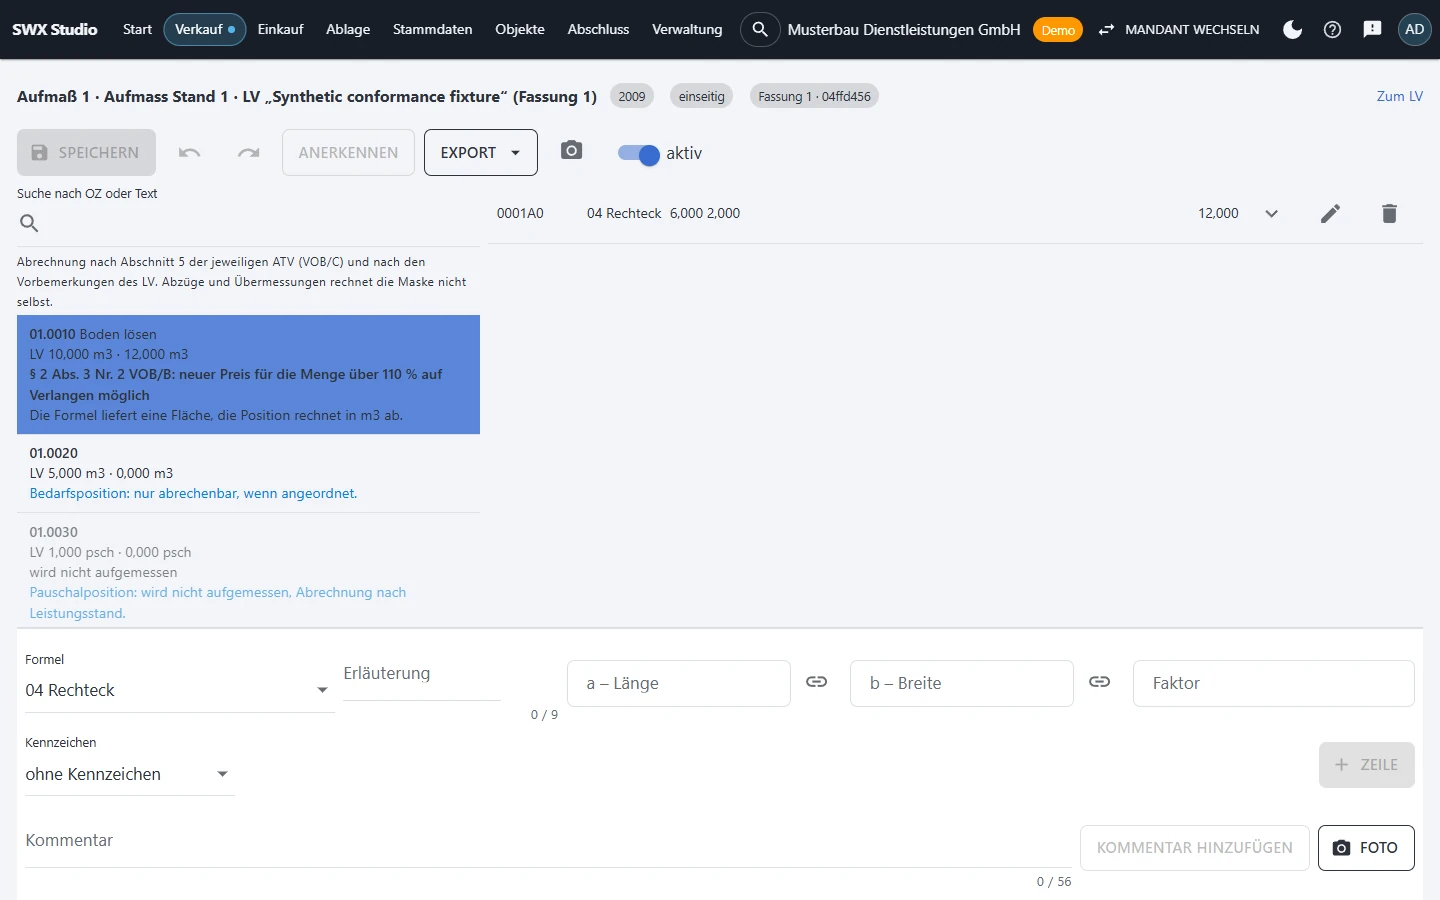Switch to dark mode with moon icon
Image resolution: width=1440 pixels, height=900 pixels.
1292,30
